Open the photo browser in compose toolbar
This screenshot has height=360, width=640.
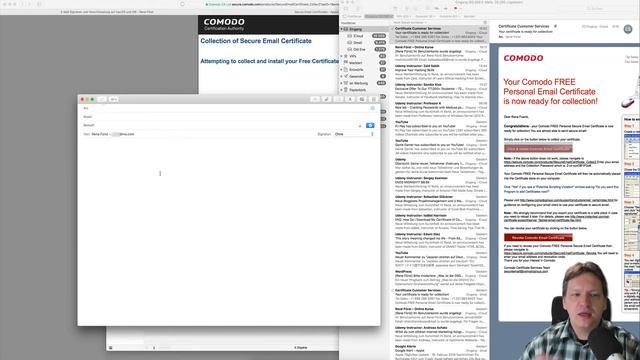click(x=362, y=99)
